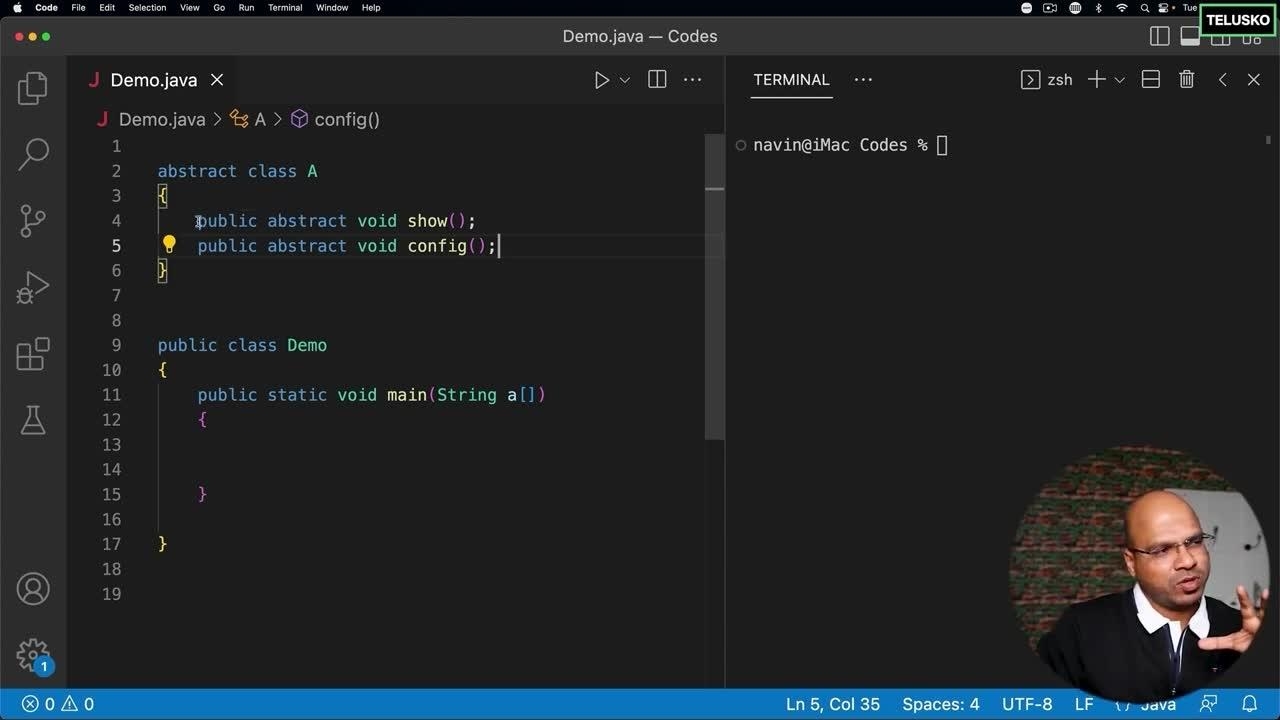The height and width of the screenshot is (720, 1280).
Task: Click the Spaces: 4 indentation setting
Action: click(x=940, y=704)
